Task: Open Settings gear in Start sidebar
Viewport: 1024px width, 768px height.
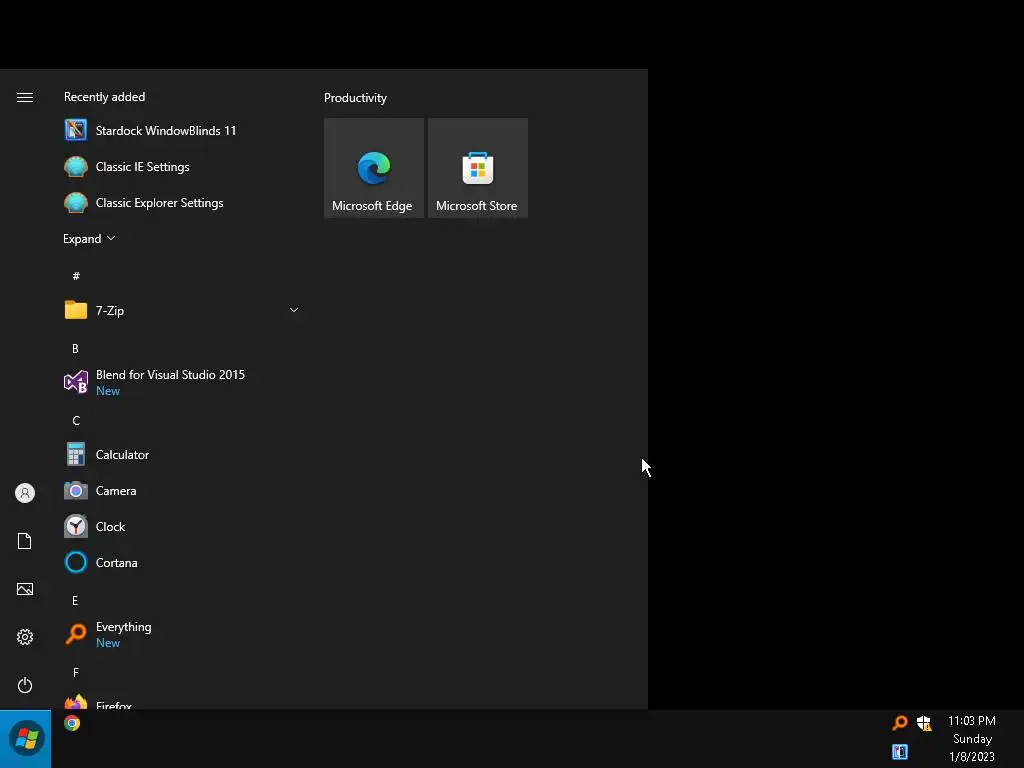Action: (25, 637)
